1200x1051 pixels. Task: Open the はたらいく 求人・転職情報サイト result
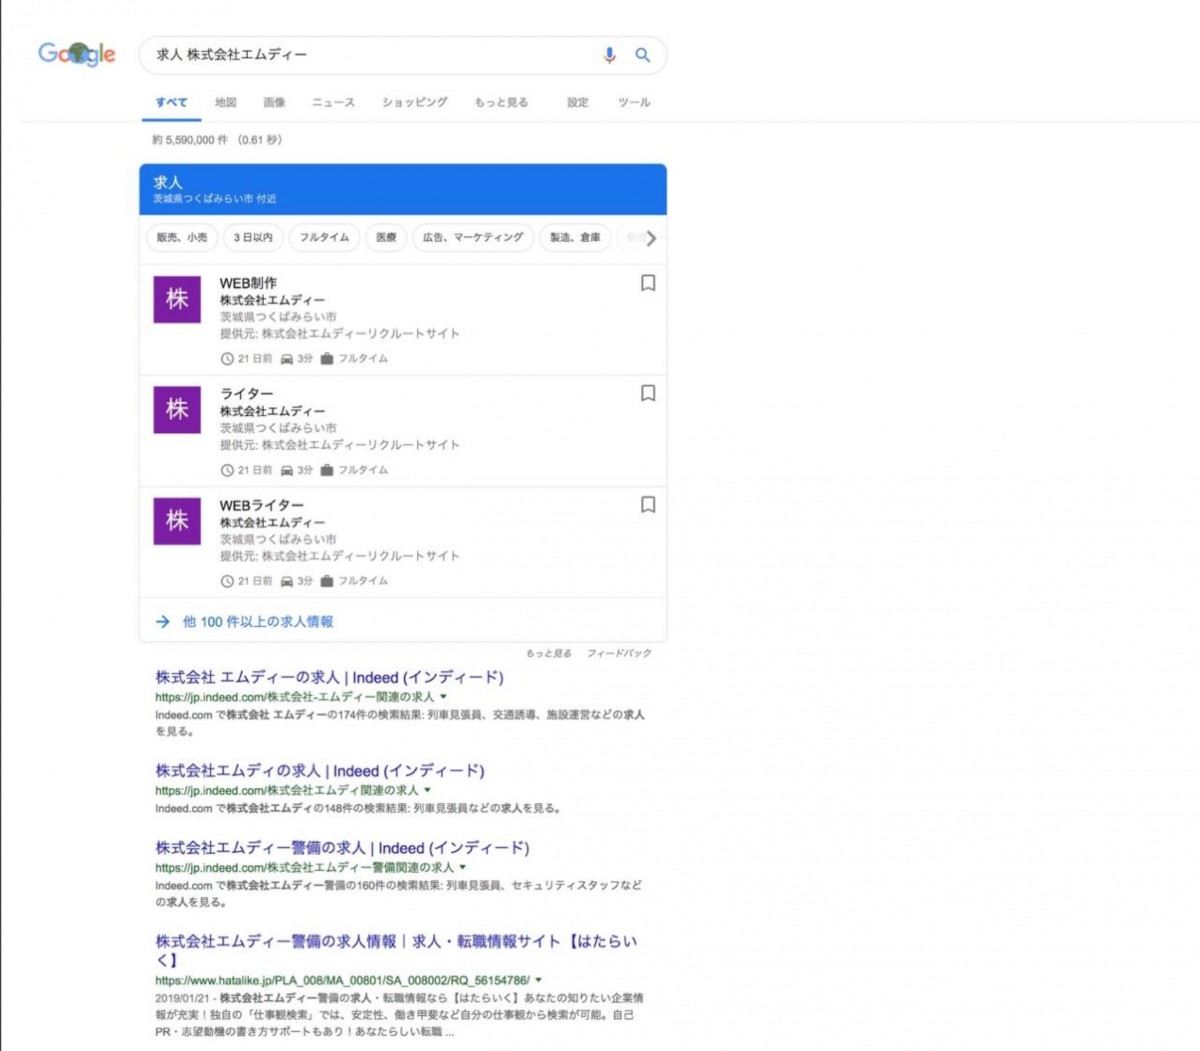pos(396,950)
